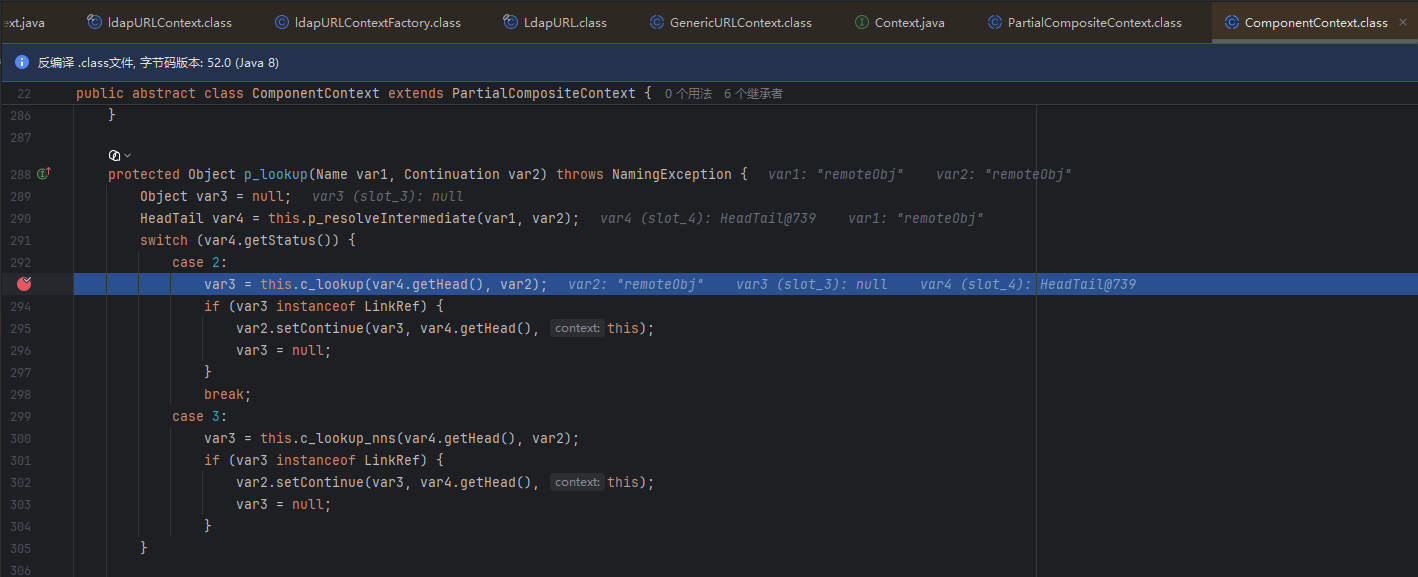Click the decompiled .class file banner text
The image size is (1418, 577).
click(158, 62)
